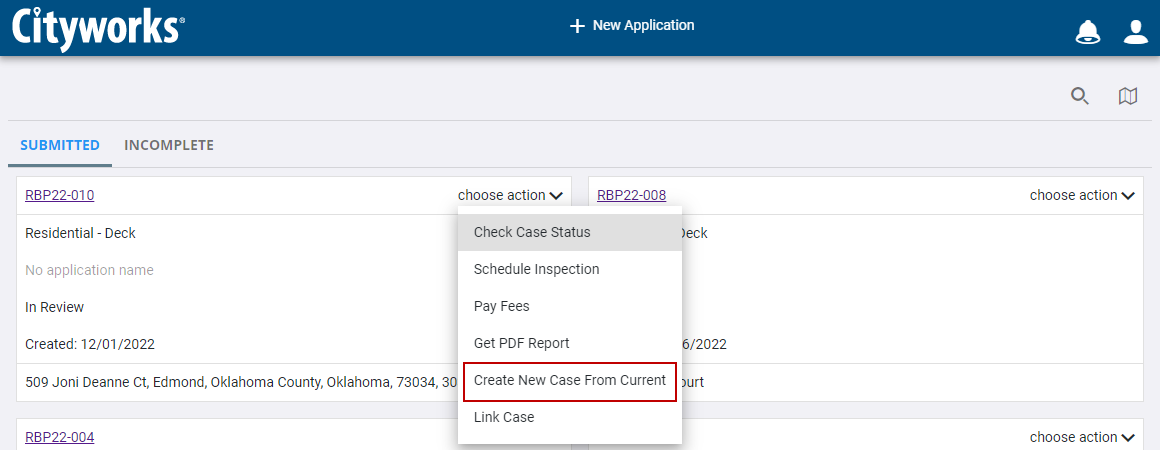1160x450 pixels.
Task: Open notifications bell icon
Action: point(1088,32)
